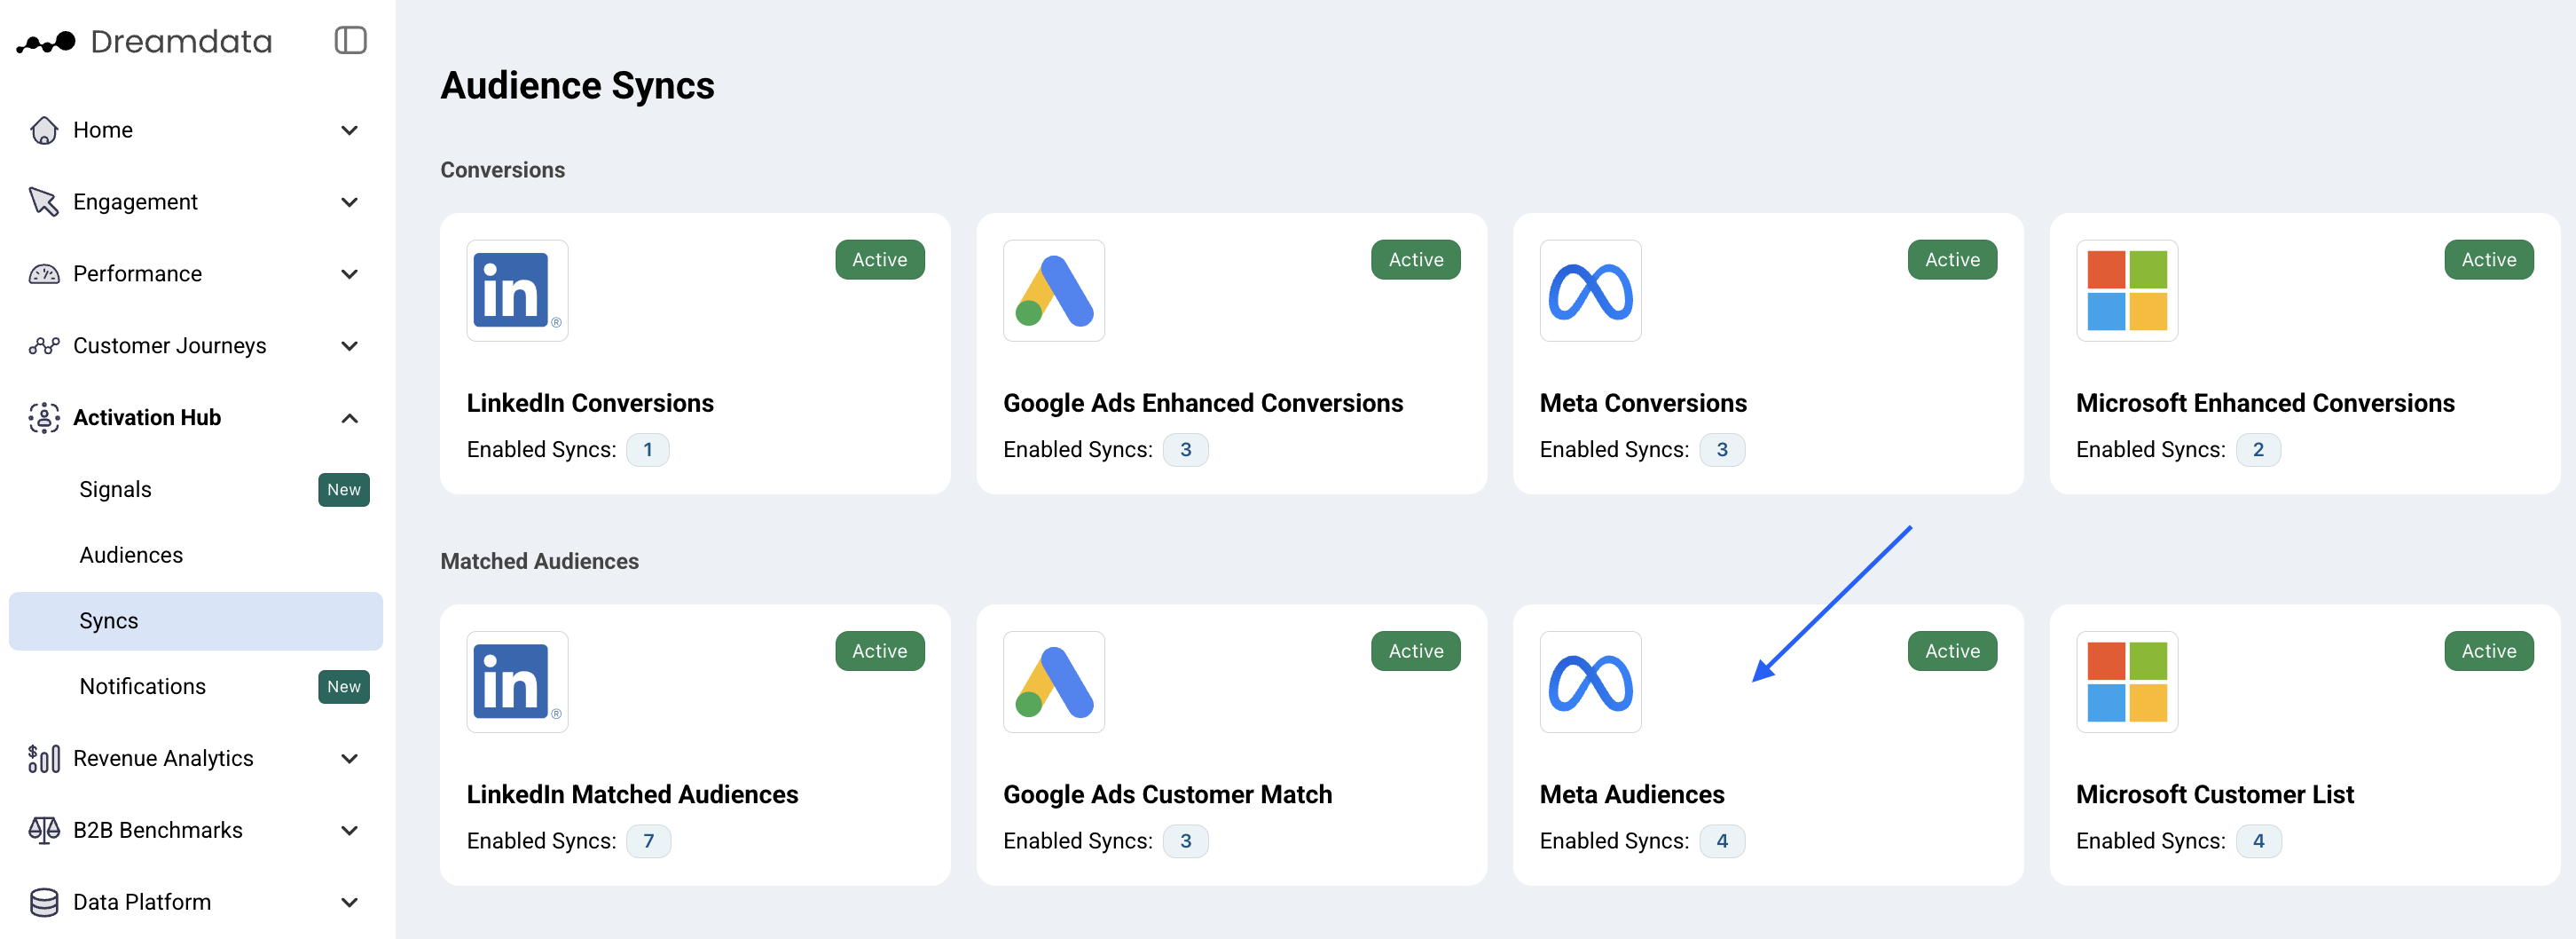Open Microsoft Customer List title
Screen dimensions: 2576x939
pos(2215,795)
